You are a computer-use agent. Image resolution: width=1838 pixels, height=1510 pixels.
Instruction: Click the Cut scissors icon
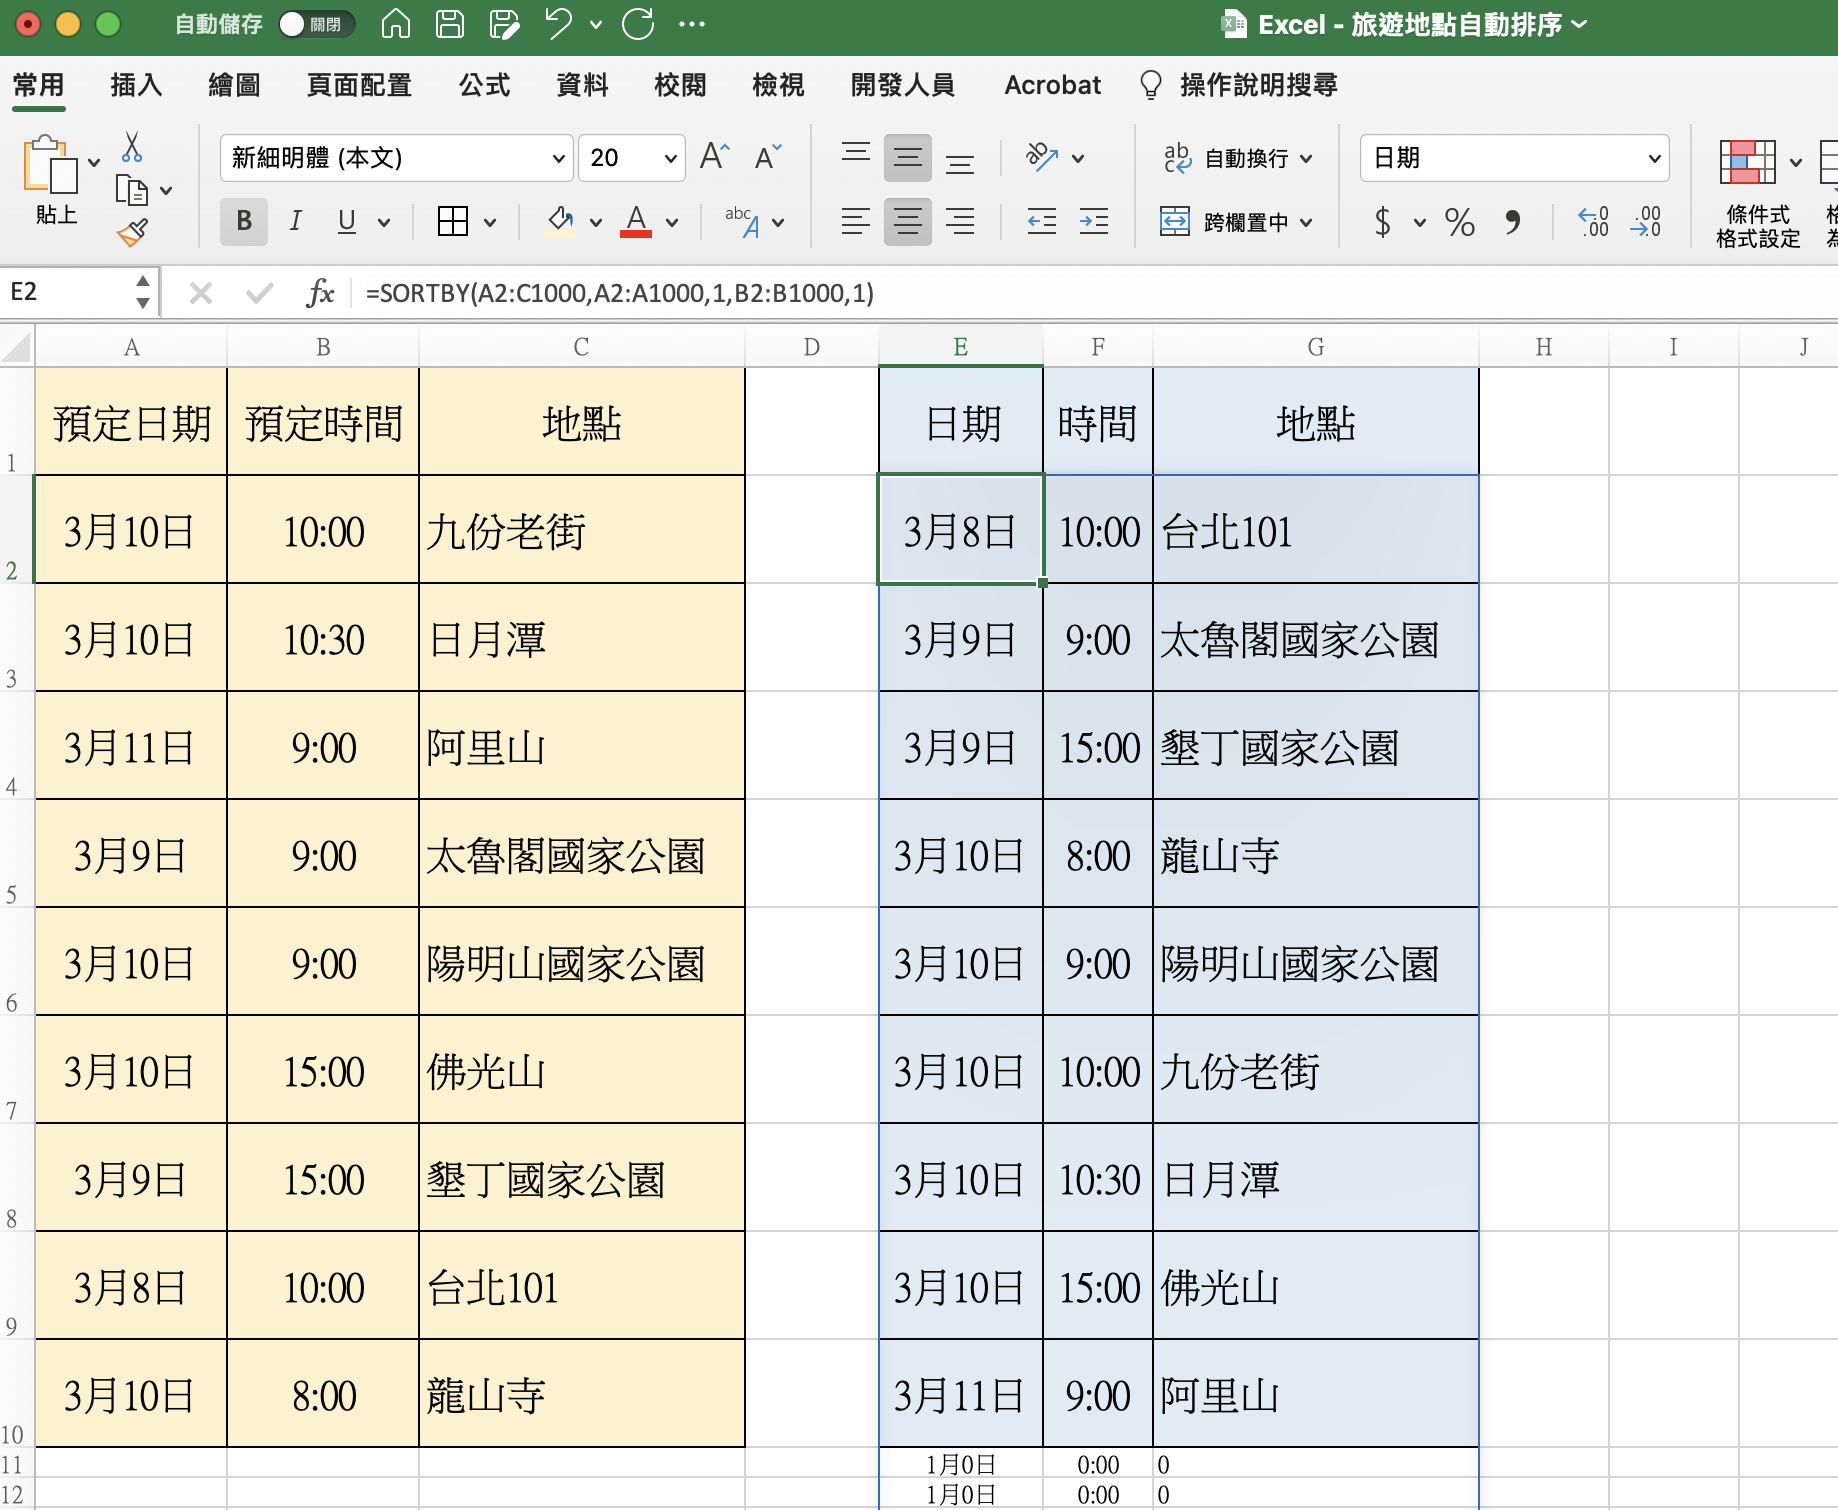(131, 147)
